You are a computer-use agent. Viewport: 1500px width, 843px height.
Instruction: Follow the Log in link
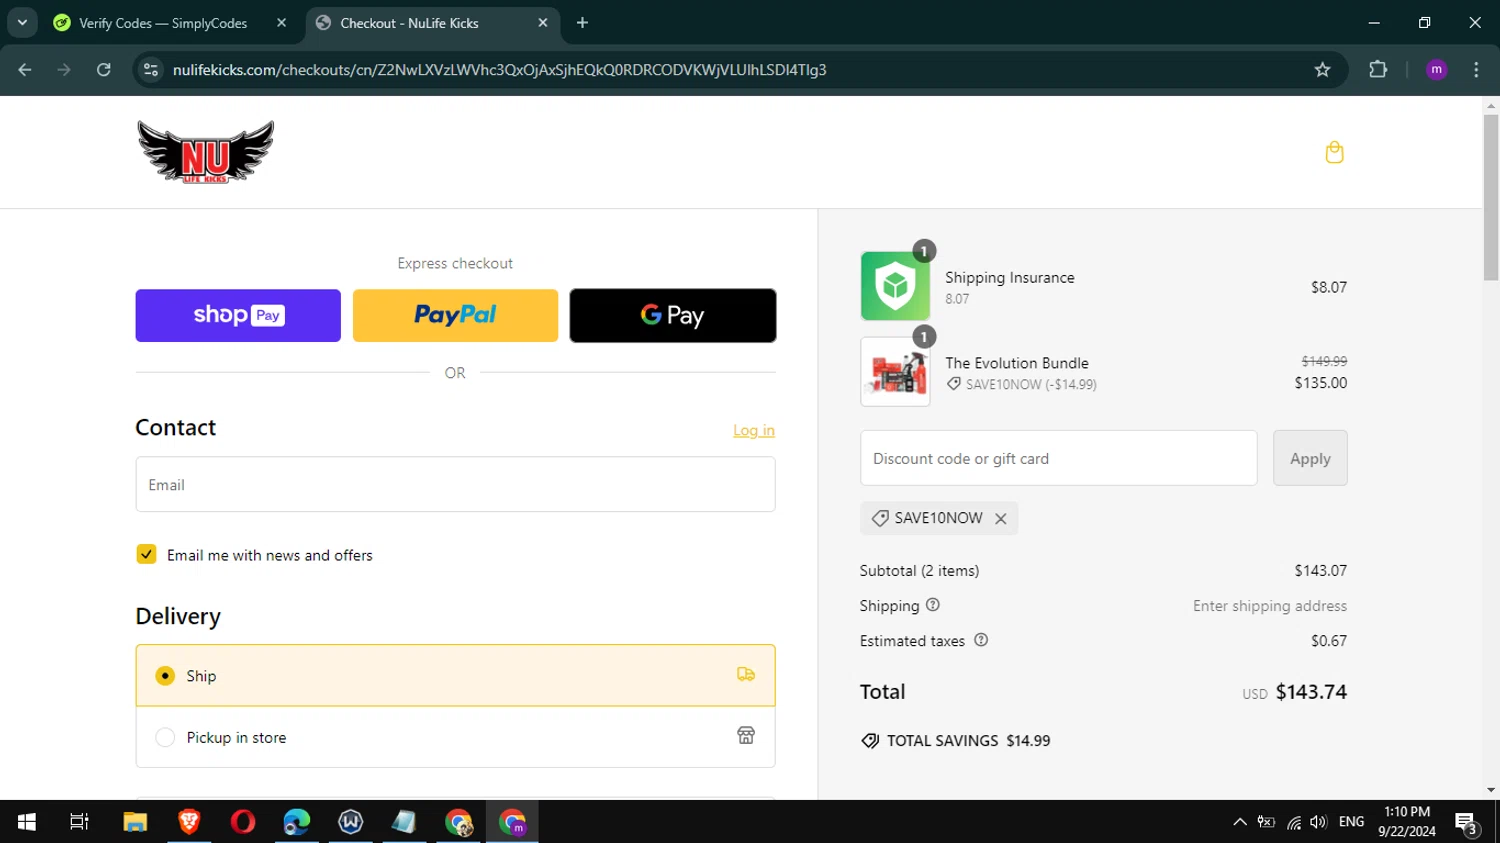click(x=754, y=430)
